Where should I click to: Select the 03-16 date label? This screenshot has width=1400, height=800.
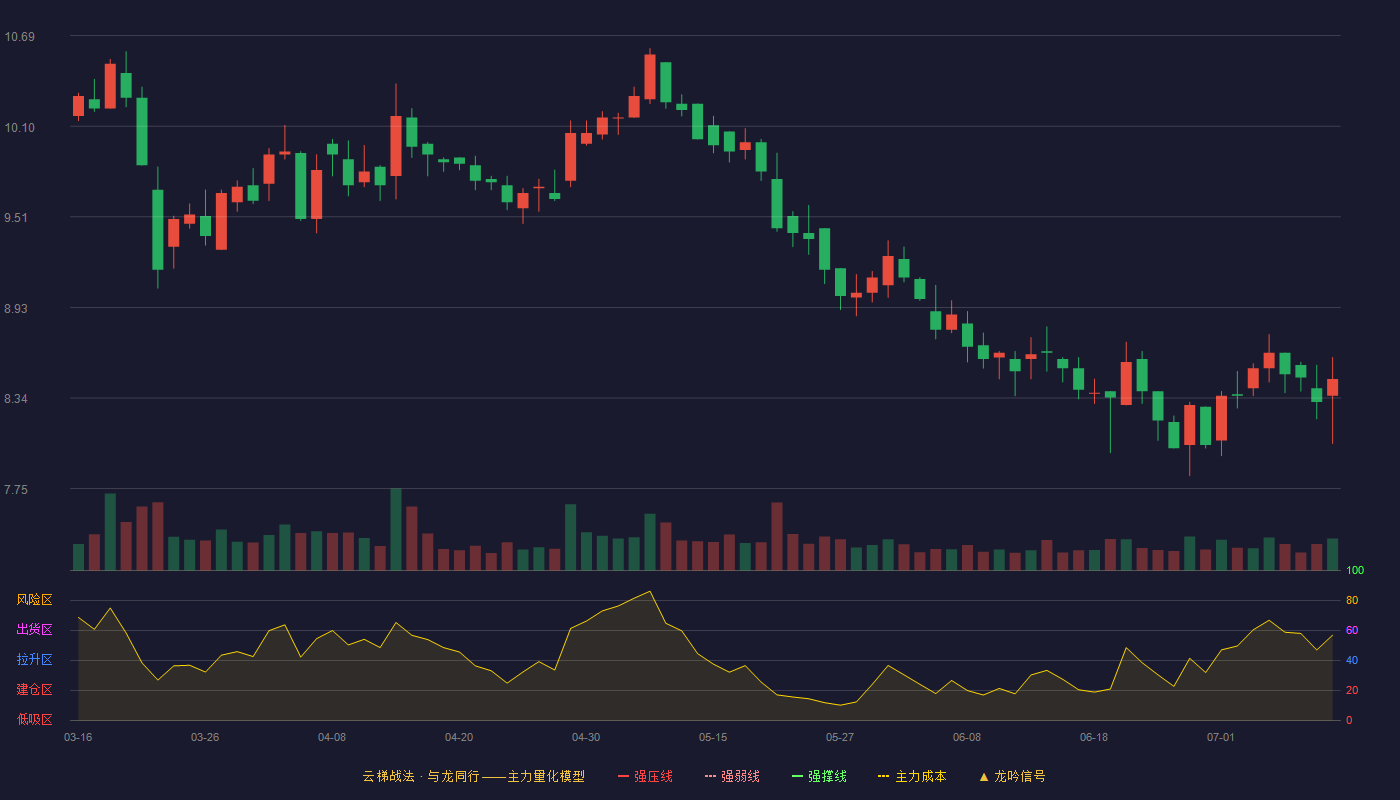78,737
